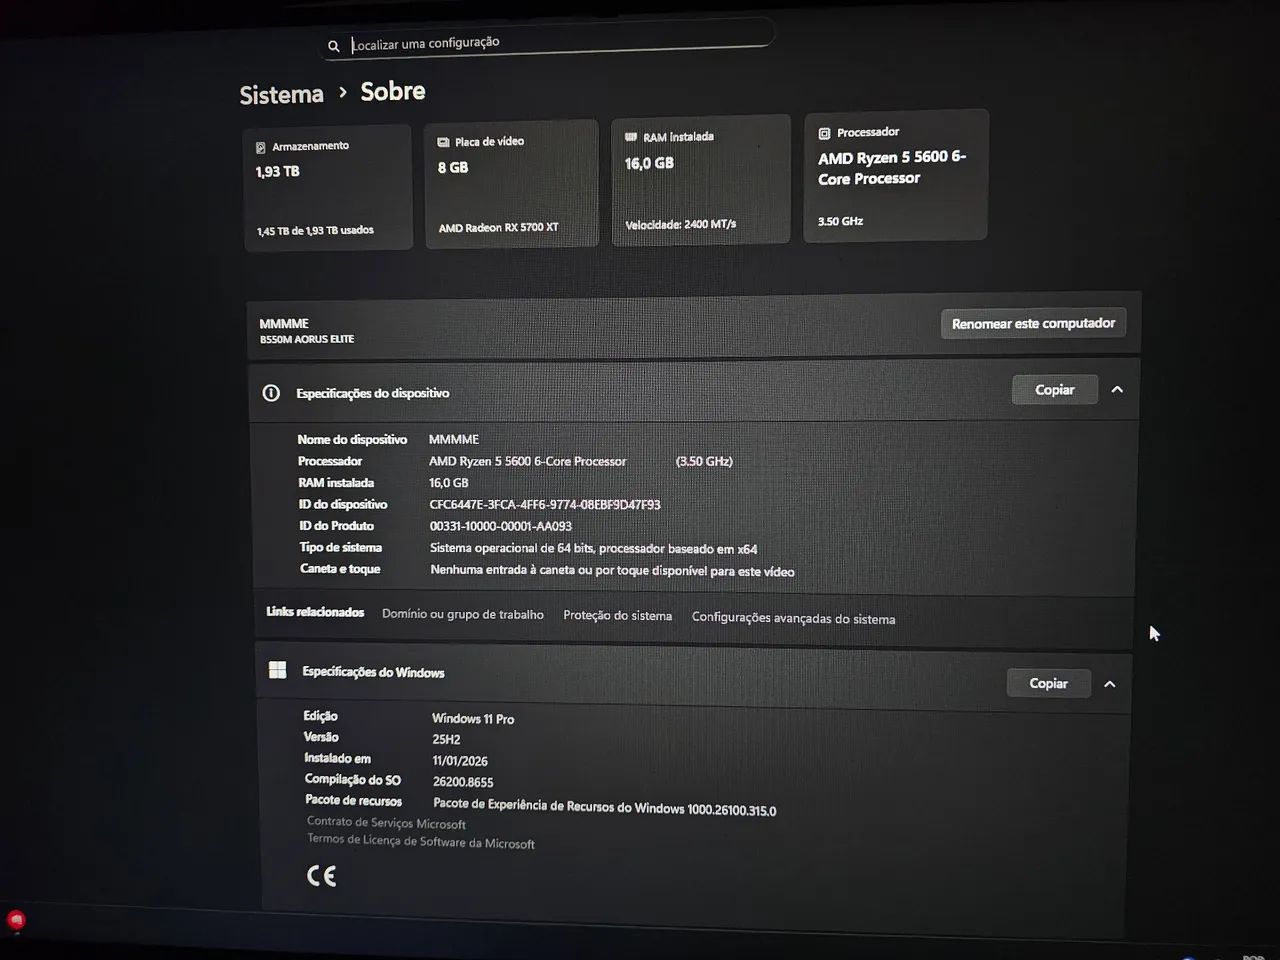Click '1,45 TB de 1,93 TB usados' text
Screen dimensions: 1280x960
tap(315, 231)
